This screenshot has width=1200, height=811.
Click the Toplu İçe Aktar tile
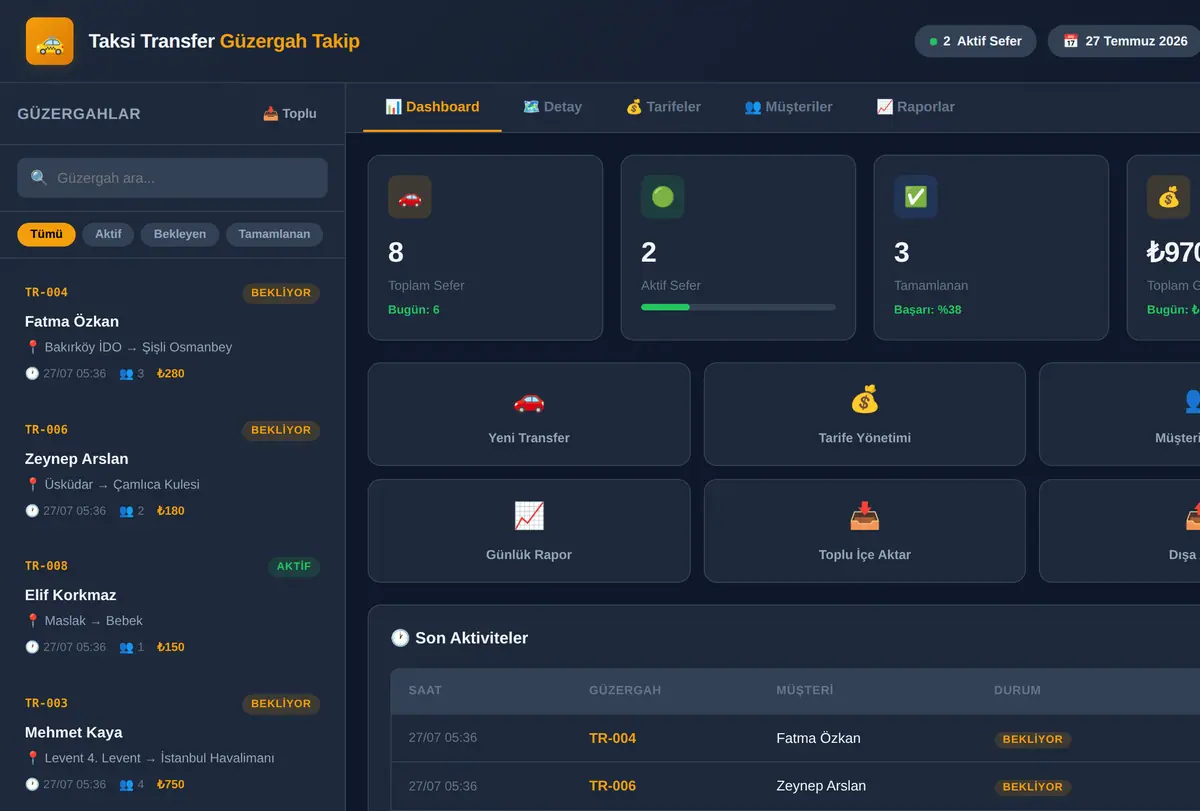[865, 531]
